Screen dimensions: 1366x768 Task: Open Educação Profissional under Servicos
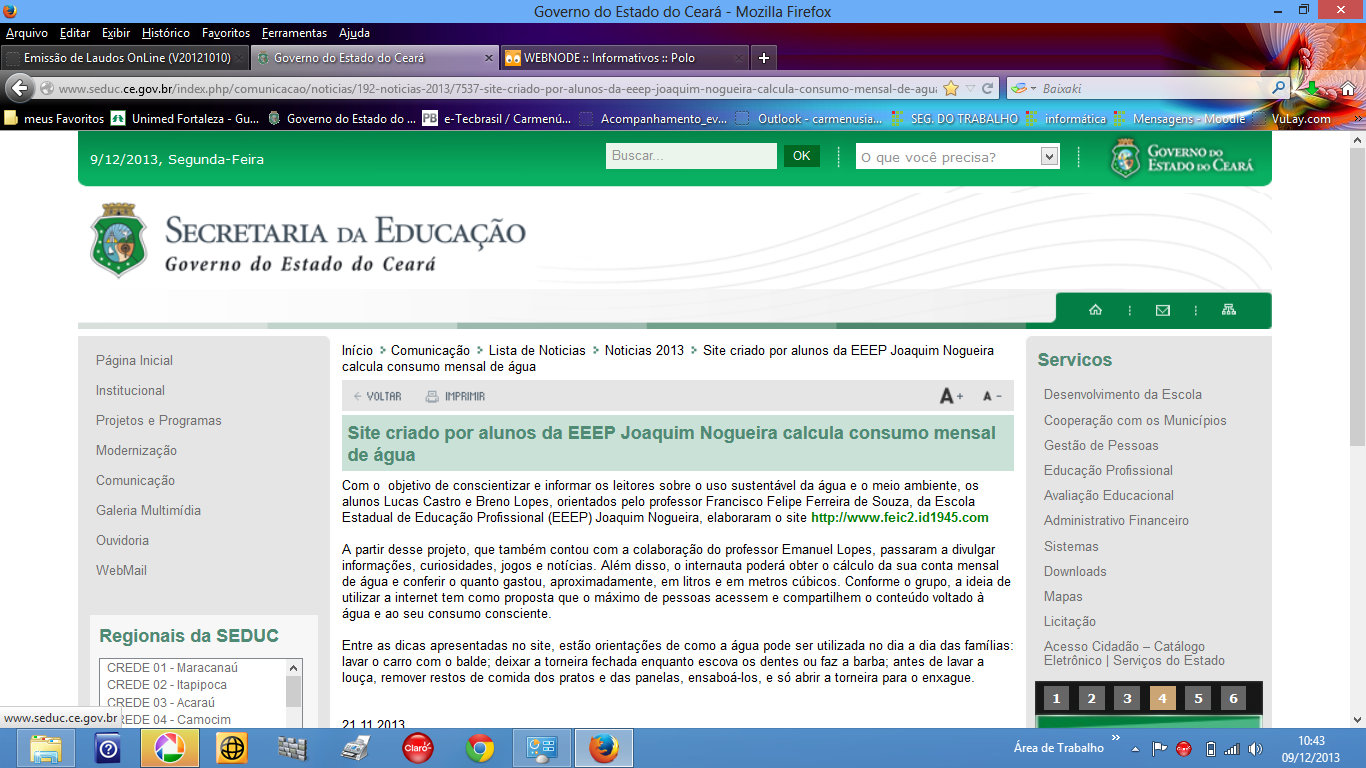coord(1108,470)
